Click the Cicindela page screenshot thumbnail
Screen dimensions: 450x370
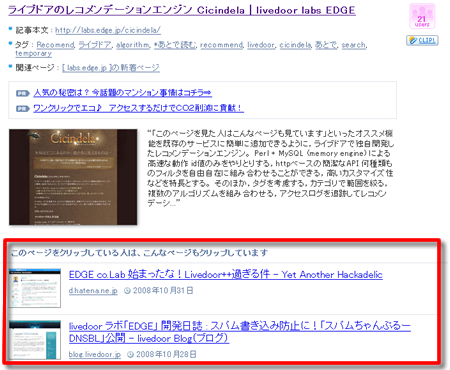coord(73,177)
